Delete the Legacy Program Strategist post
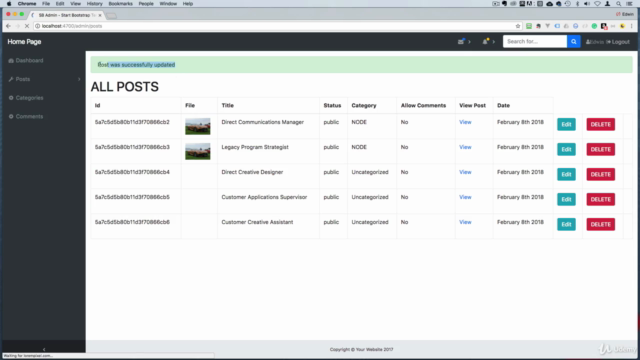This screenshot has width=640, height=360. point(600,149)
